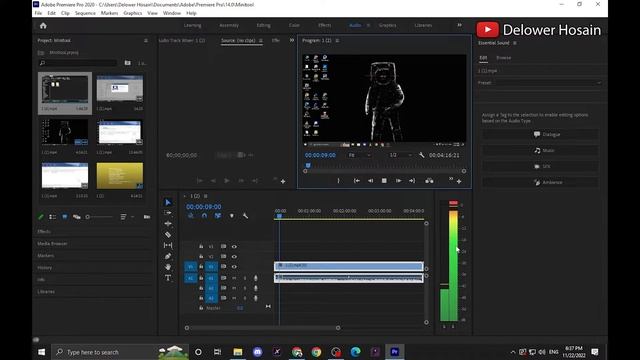Open Program monitor button editor plus

click(459, 181)
